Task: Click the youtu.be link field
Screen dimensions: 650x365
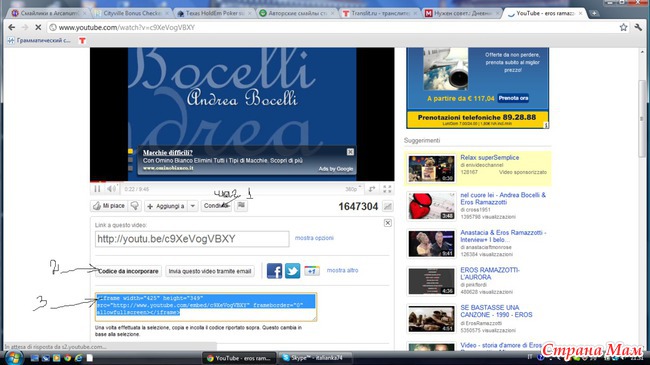Action: 192,239
